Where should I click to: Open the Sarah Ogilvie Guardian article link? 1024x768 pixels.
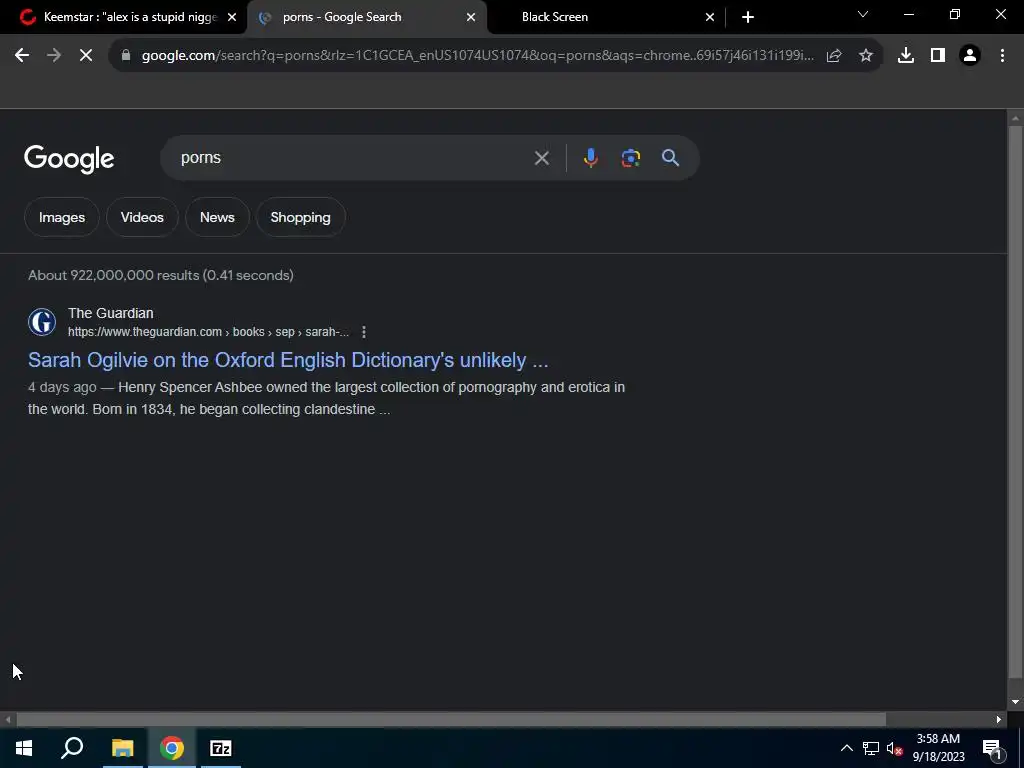click(288, 360)
